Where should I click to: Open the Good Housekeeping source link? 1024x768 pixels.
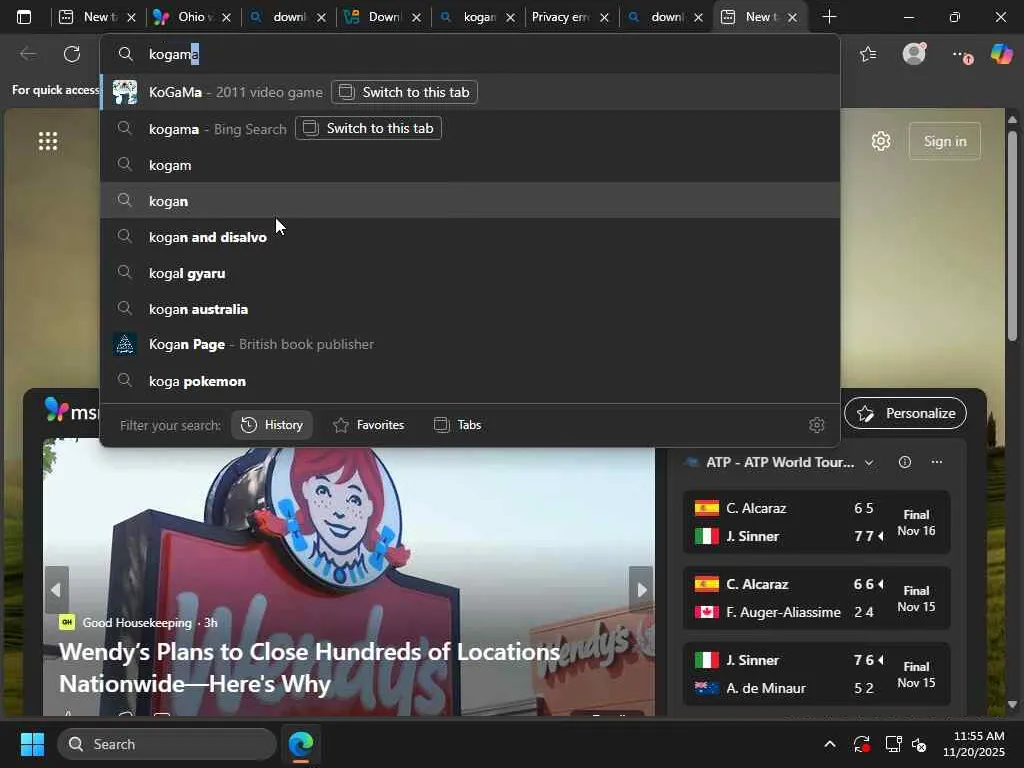pyautogui.click(x=137, y=622)
